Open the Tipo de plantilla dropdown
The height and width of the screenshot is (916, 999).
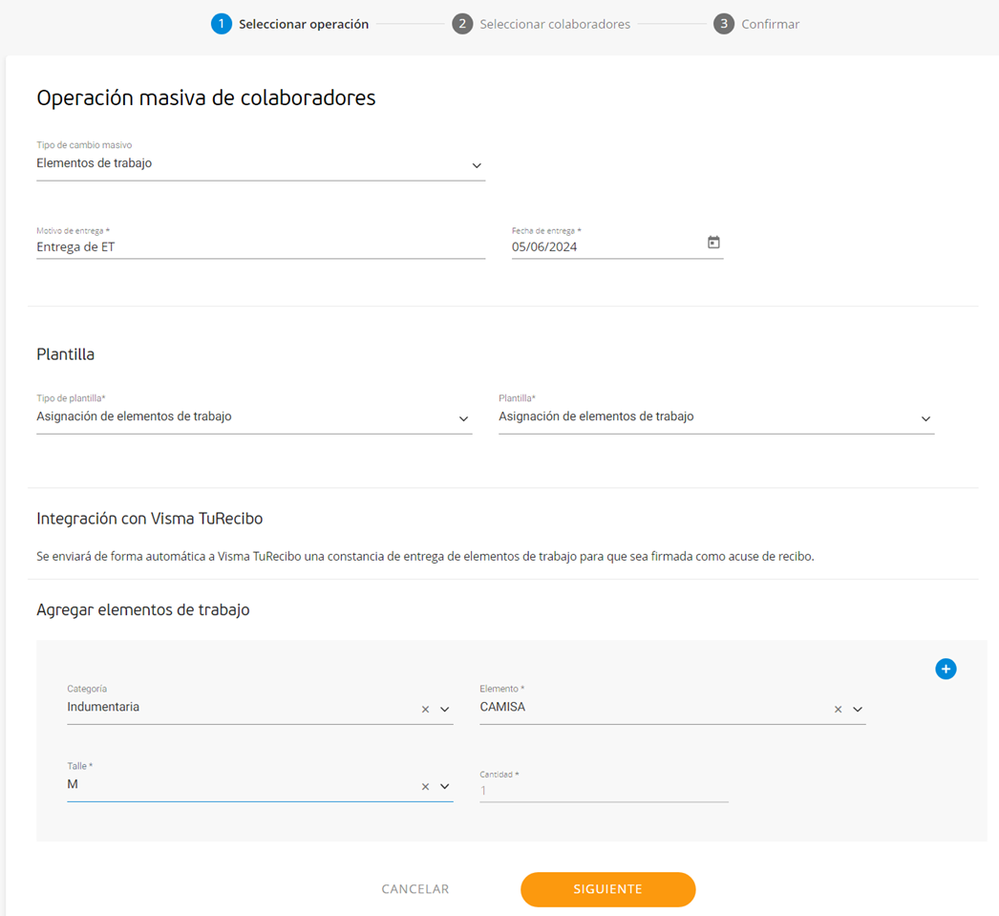(463, 418)
